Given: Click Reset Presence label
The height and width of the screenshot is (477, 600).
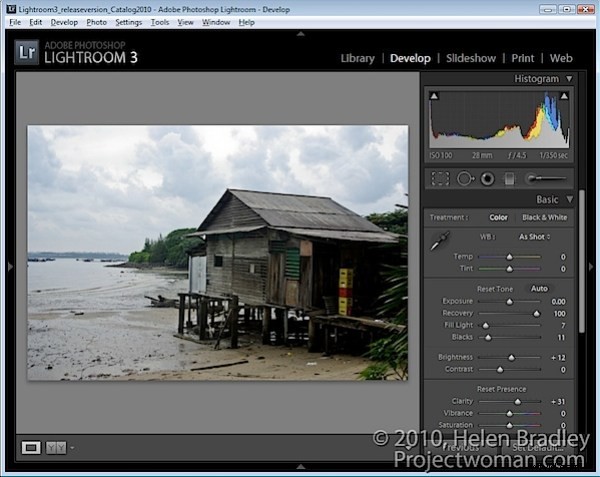Looking at the screenshot, I should (x=501, y=389).
